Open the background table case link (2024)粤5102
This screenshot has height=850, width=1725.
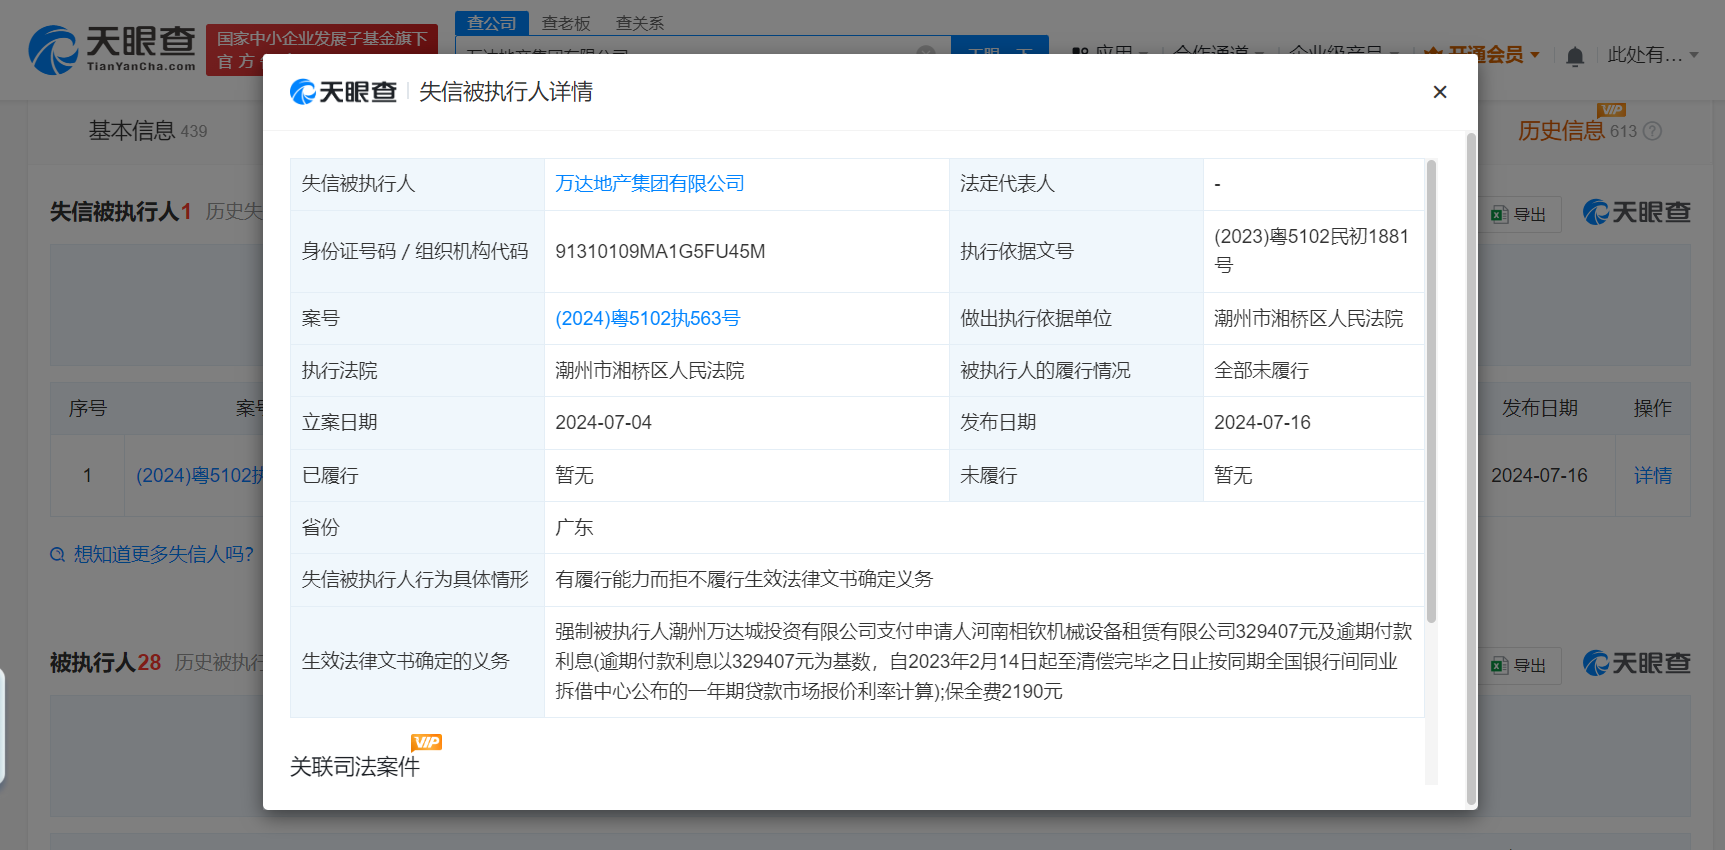199,476
